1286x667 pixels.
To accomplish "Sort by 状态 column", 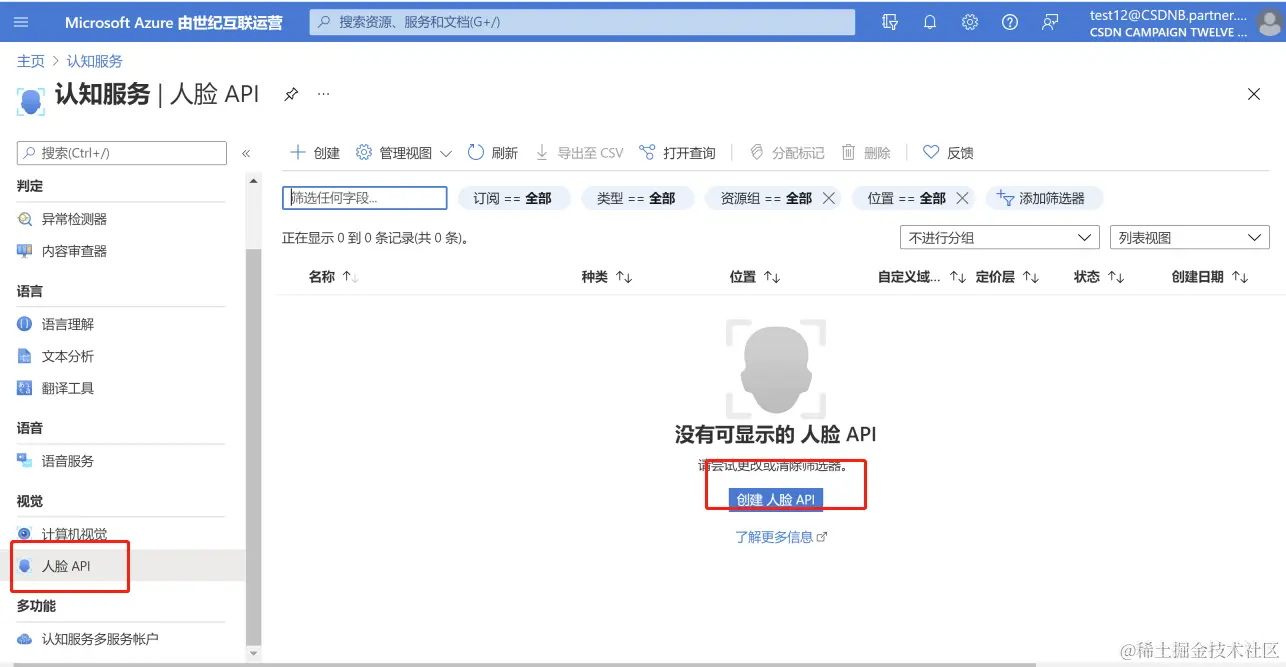I will pyautogui.click(x=1099, y=277).
